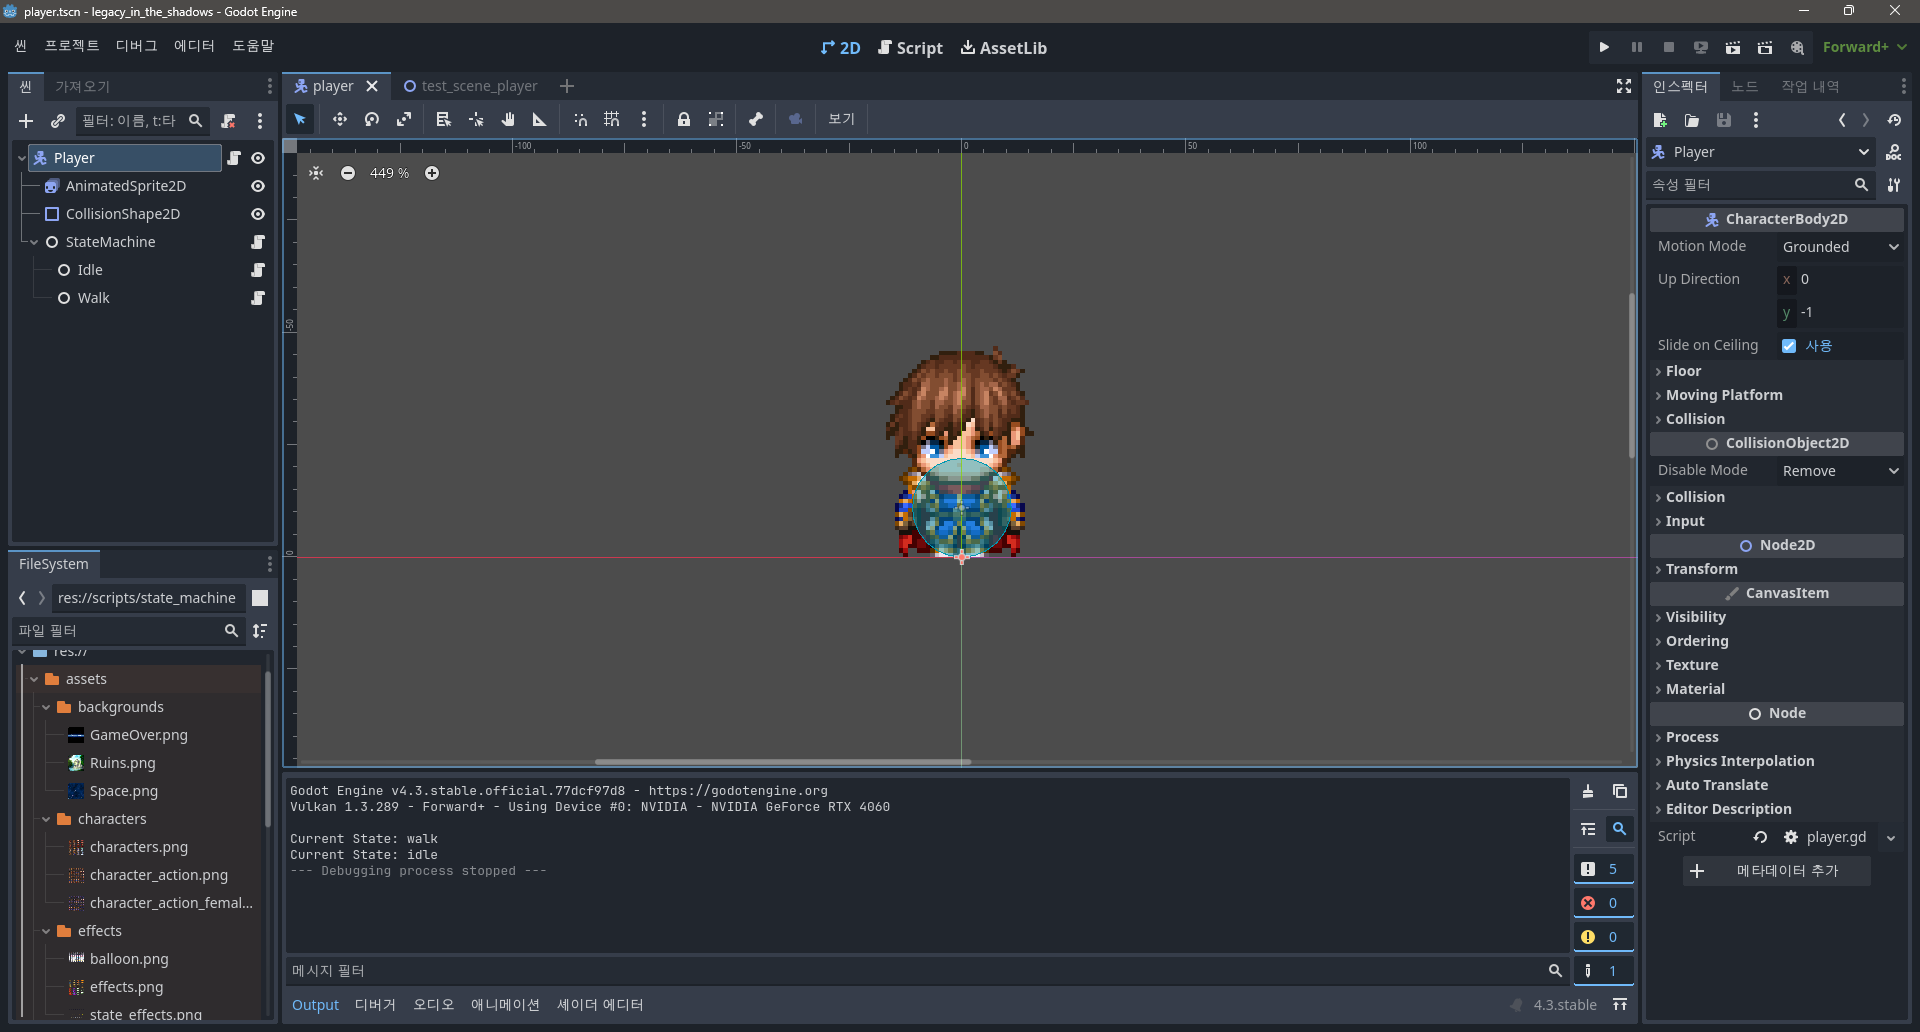Select the Scale Mode tool
The height and width of the screenshot is (1032, 1920).
pos(404,119)
